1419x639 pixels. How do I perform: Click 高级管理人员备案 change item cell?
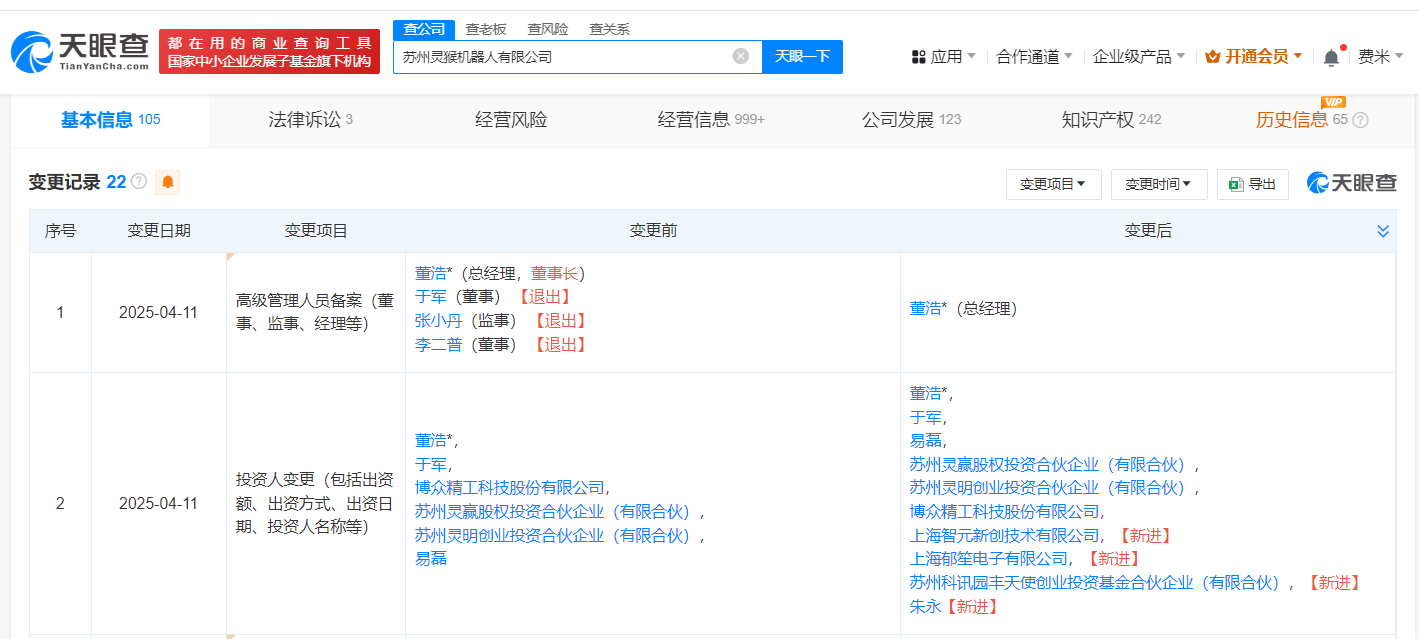coord(315,312)
